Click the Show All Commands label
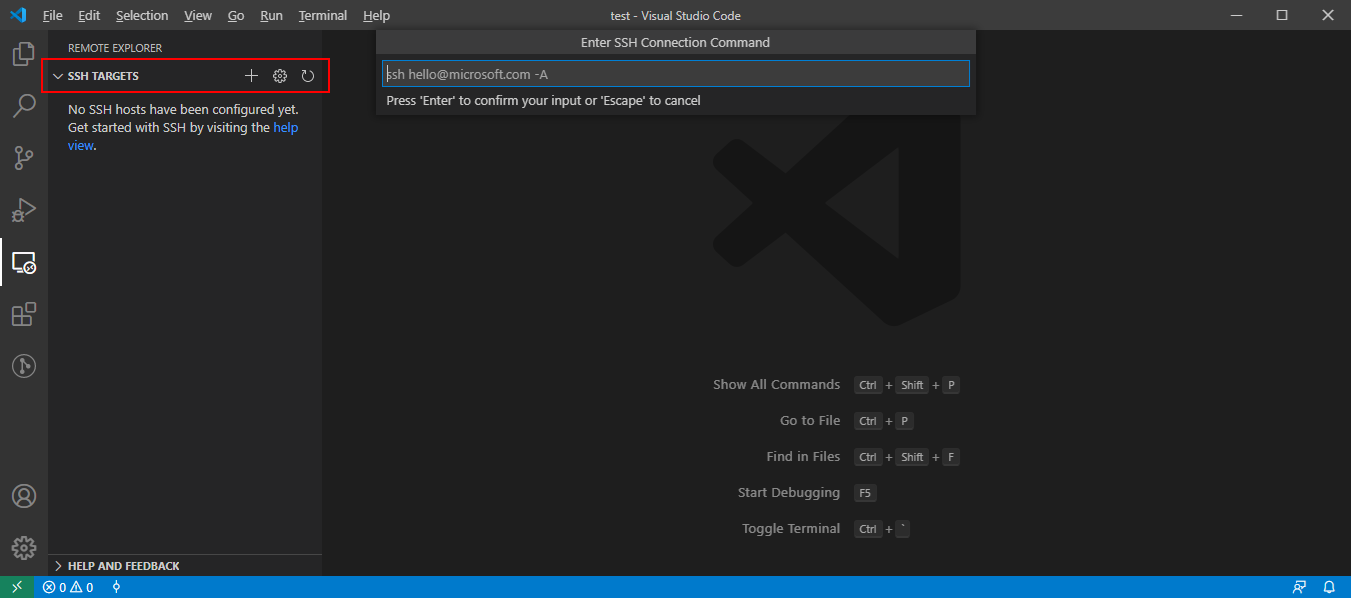 [776, 385]
